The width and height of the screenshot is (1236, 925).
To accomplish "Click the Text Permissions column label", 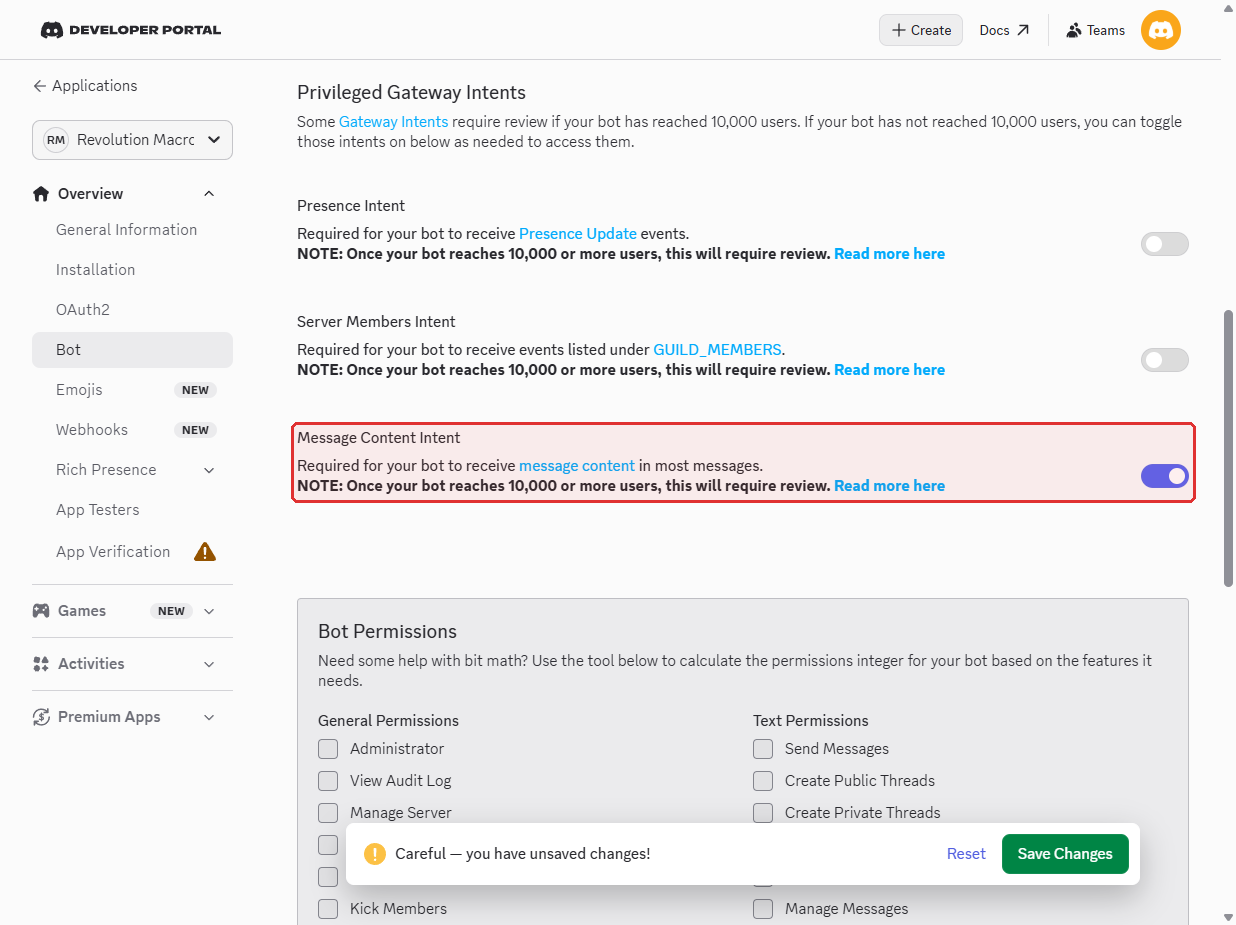I will 811,721.
